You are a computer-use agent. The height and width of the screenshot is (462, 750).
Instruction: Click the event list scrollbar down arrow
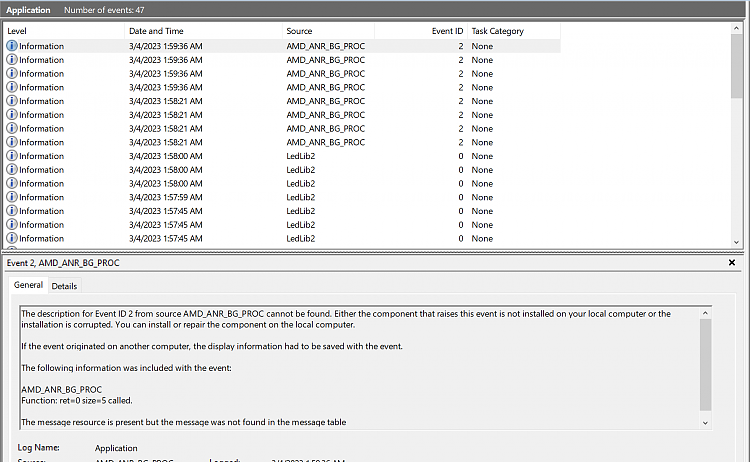736,242
